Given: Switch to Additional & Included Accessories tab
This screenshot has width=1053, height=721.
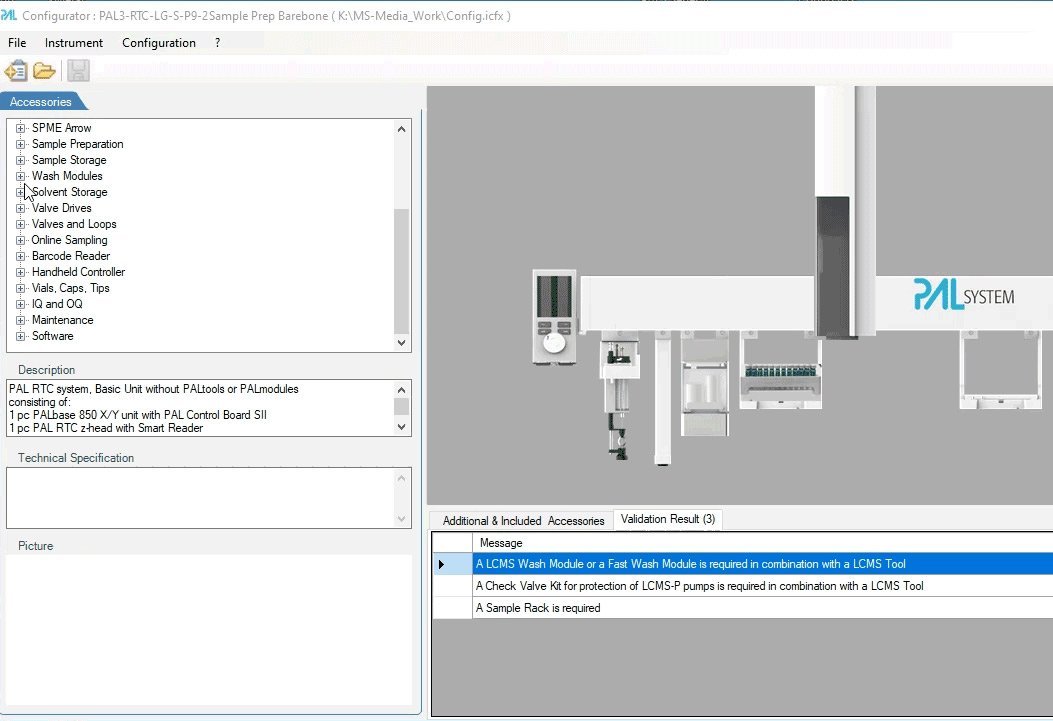Looking at the screenshot, I should point(523,521).
